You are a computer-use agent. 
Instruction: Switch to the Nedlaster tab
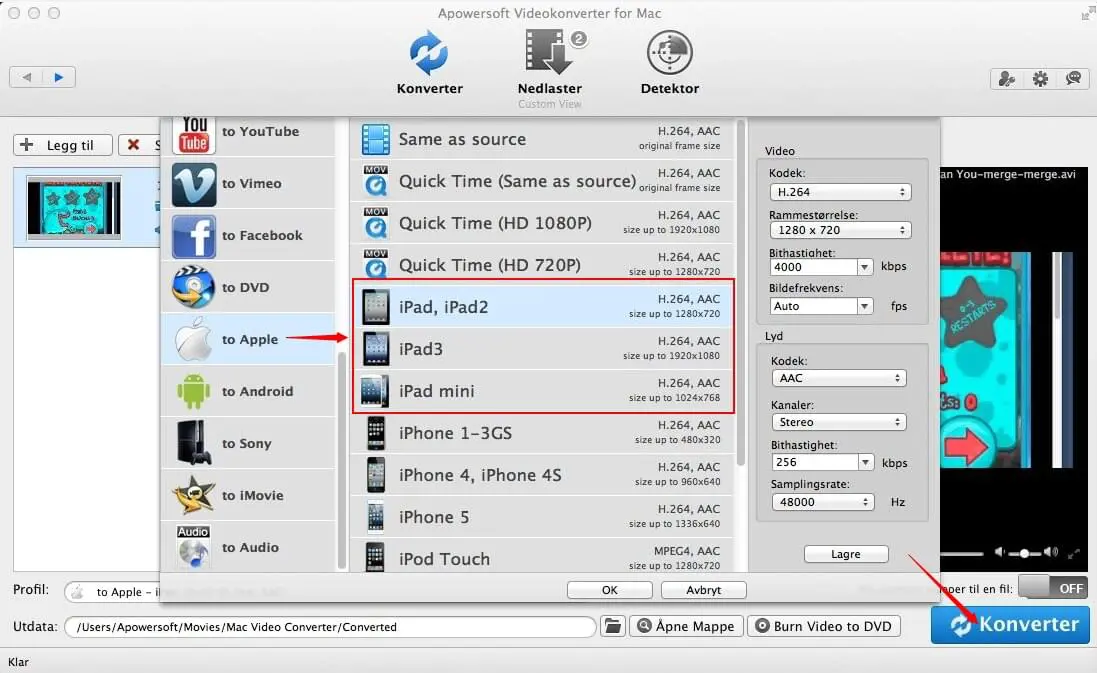pyautogui.click(x=550, y=63)
